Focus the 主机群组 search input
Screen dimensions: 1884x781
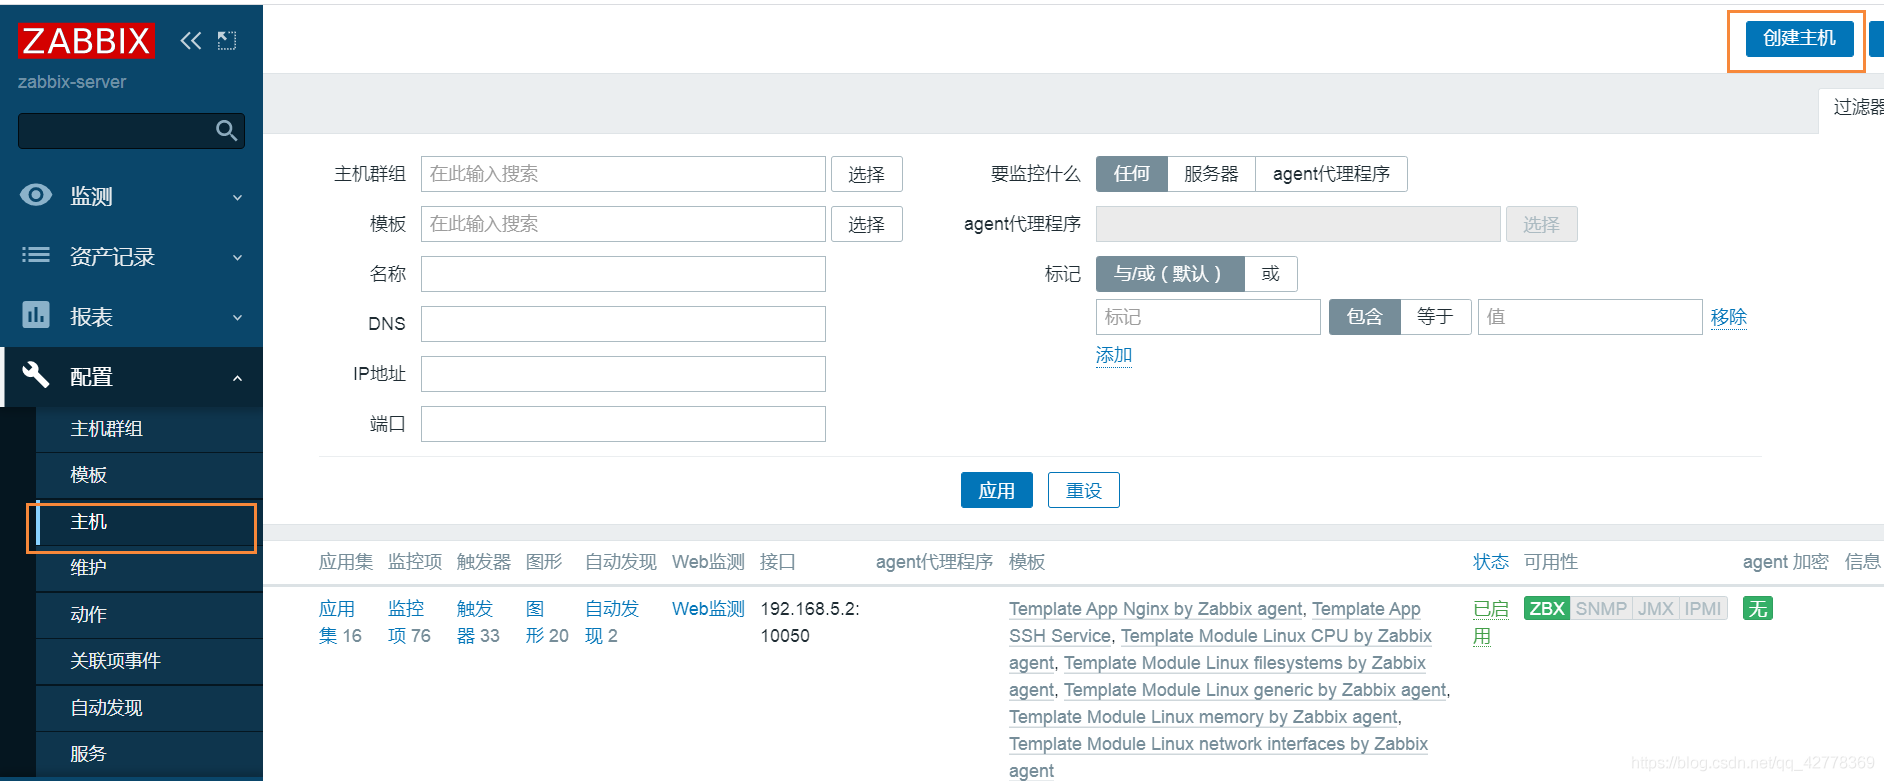(623, 174)
